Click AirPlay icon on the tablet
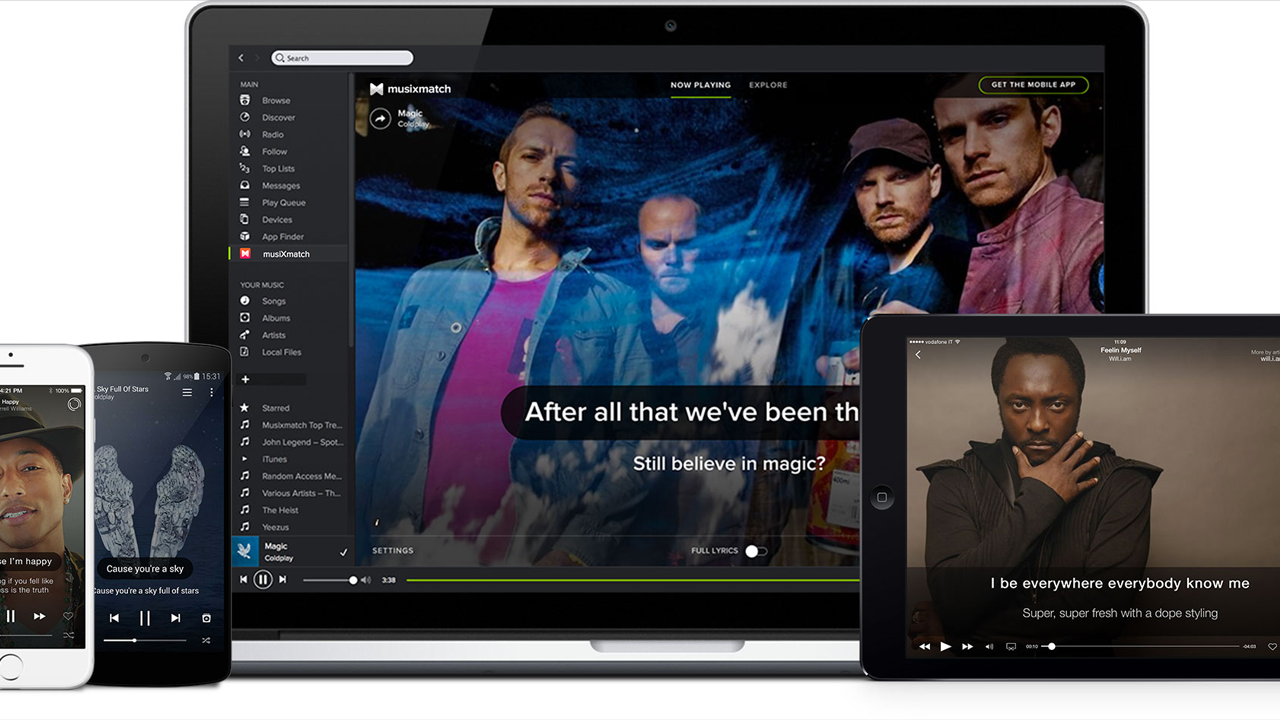Image resolution: width=1280 pixels, height=720 pixels. [x=1011, y=647]
